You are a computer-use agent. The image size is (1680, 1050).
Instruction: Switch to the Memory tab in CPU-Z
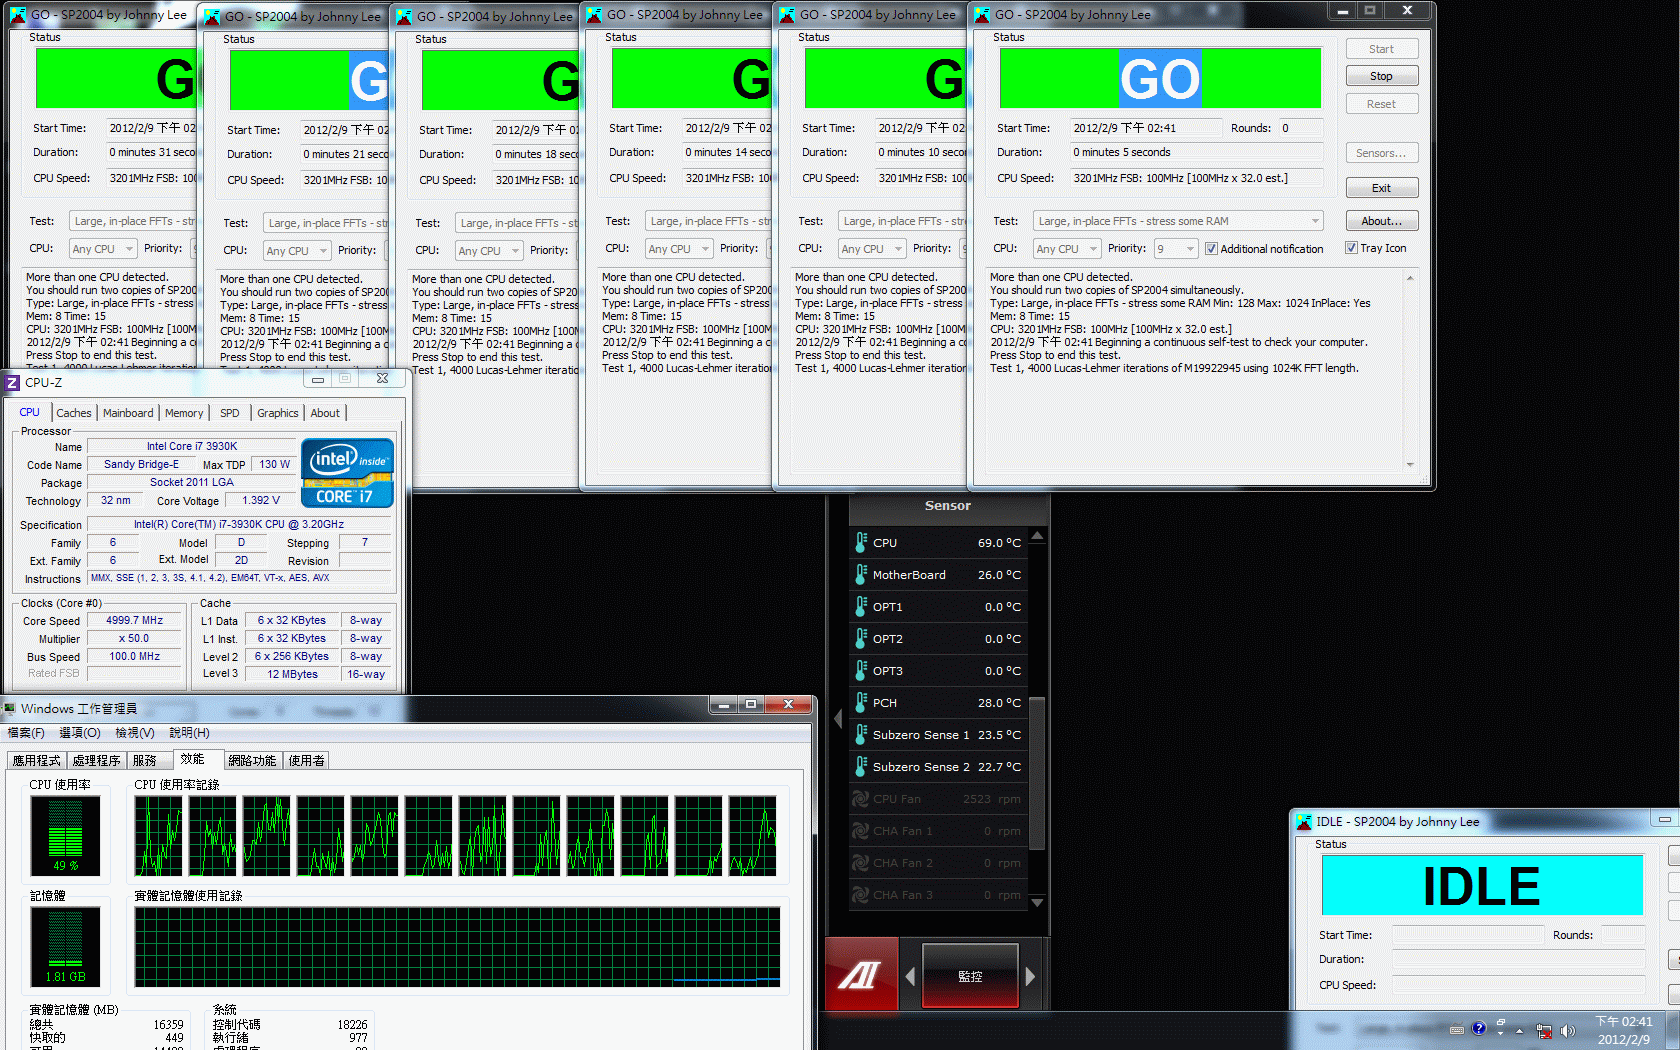coord(184,413)
